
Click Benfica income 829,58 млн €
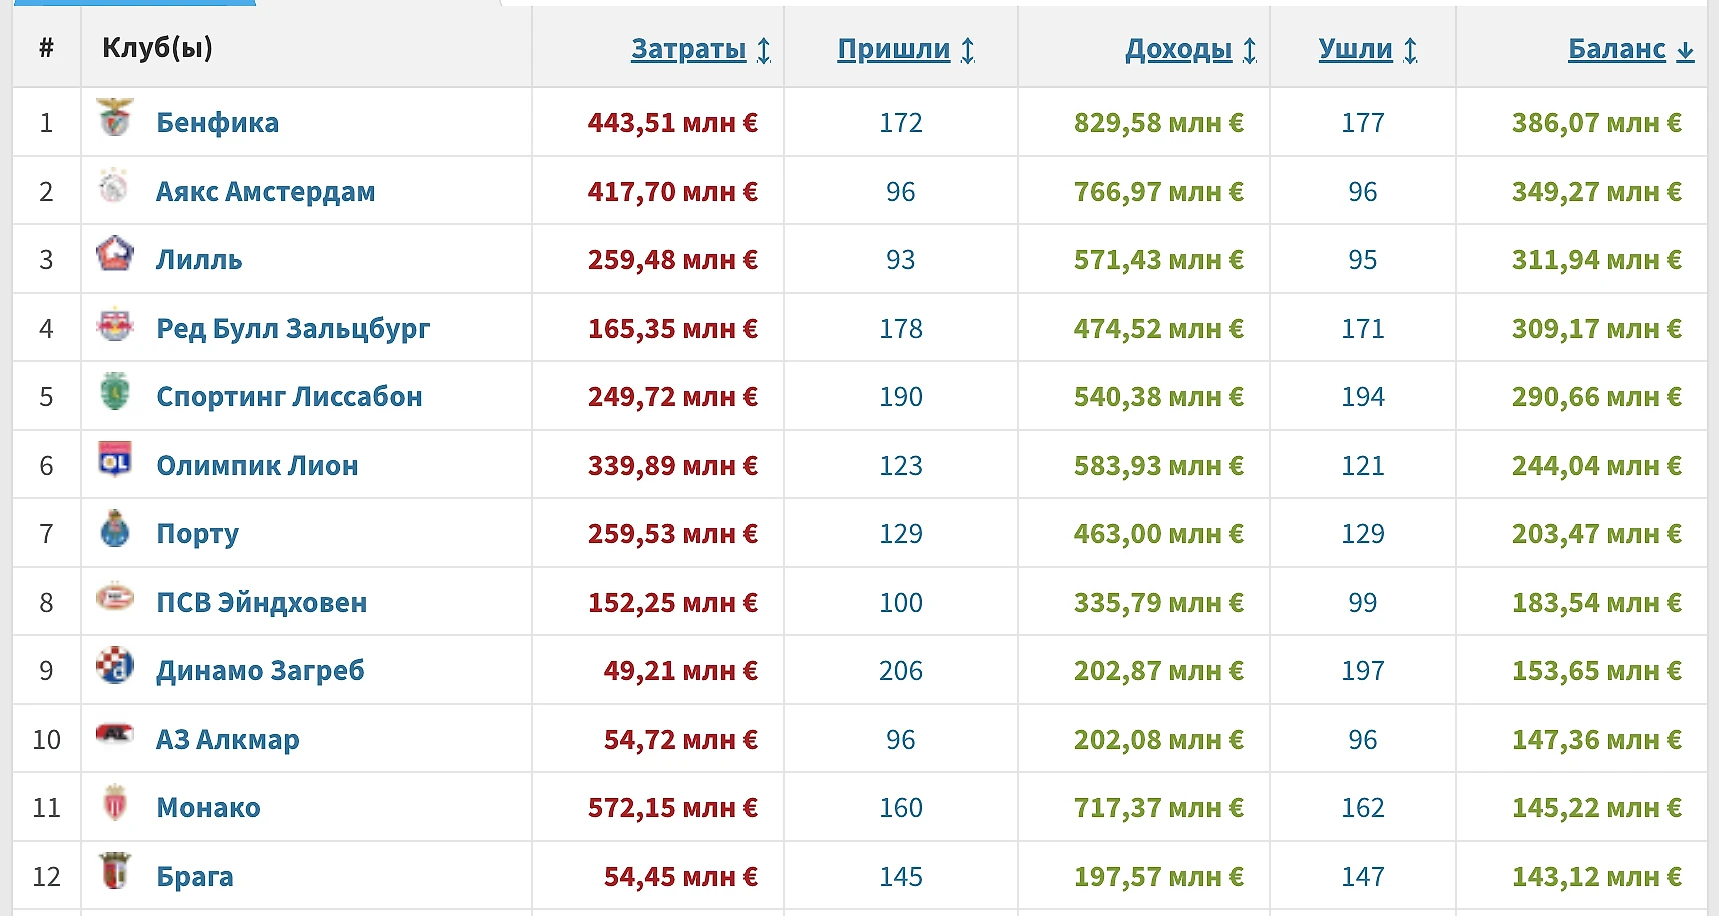point(1159,122)
